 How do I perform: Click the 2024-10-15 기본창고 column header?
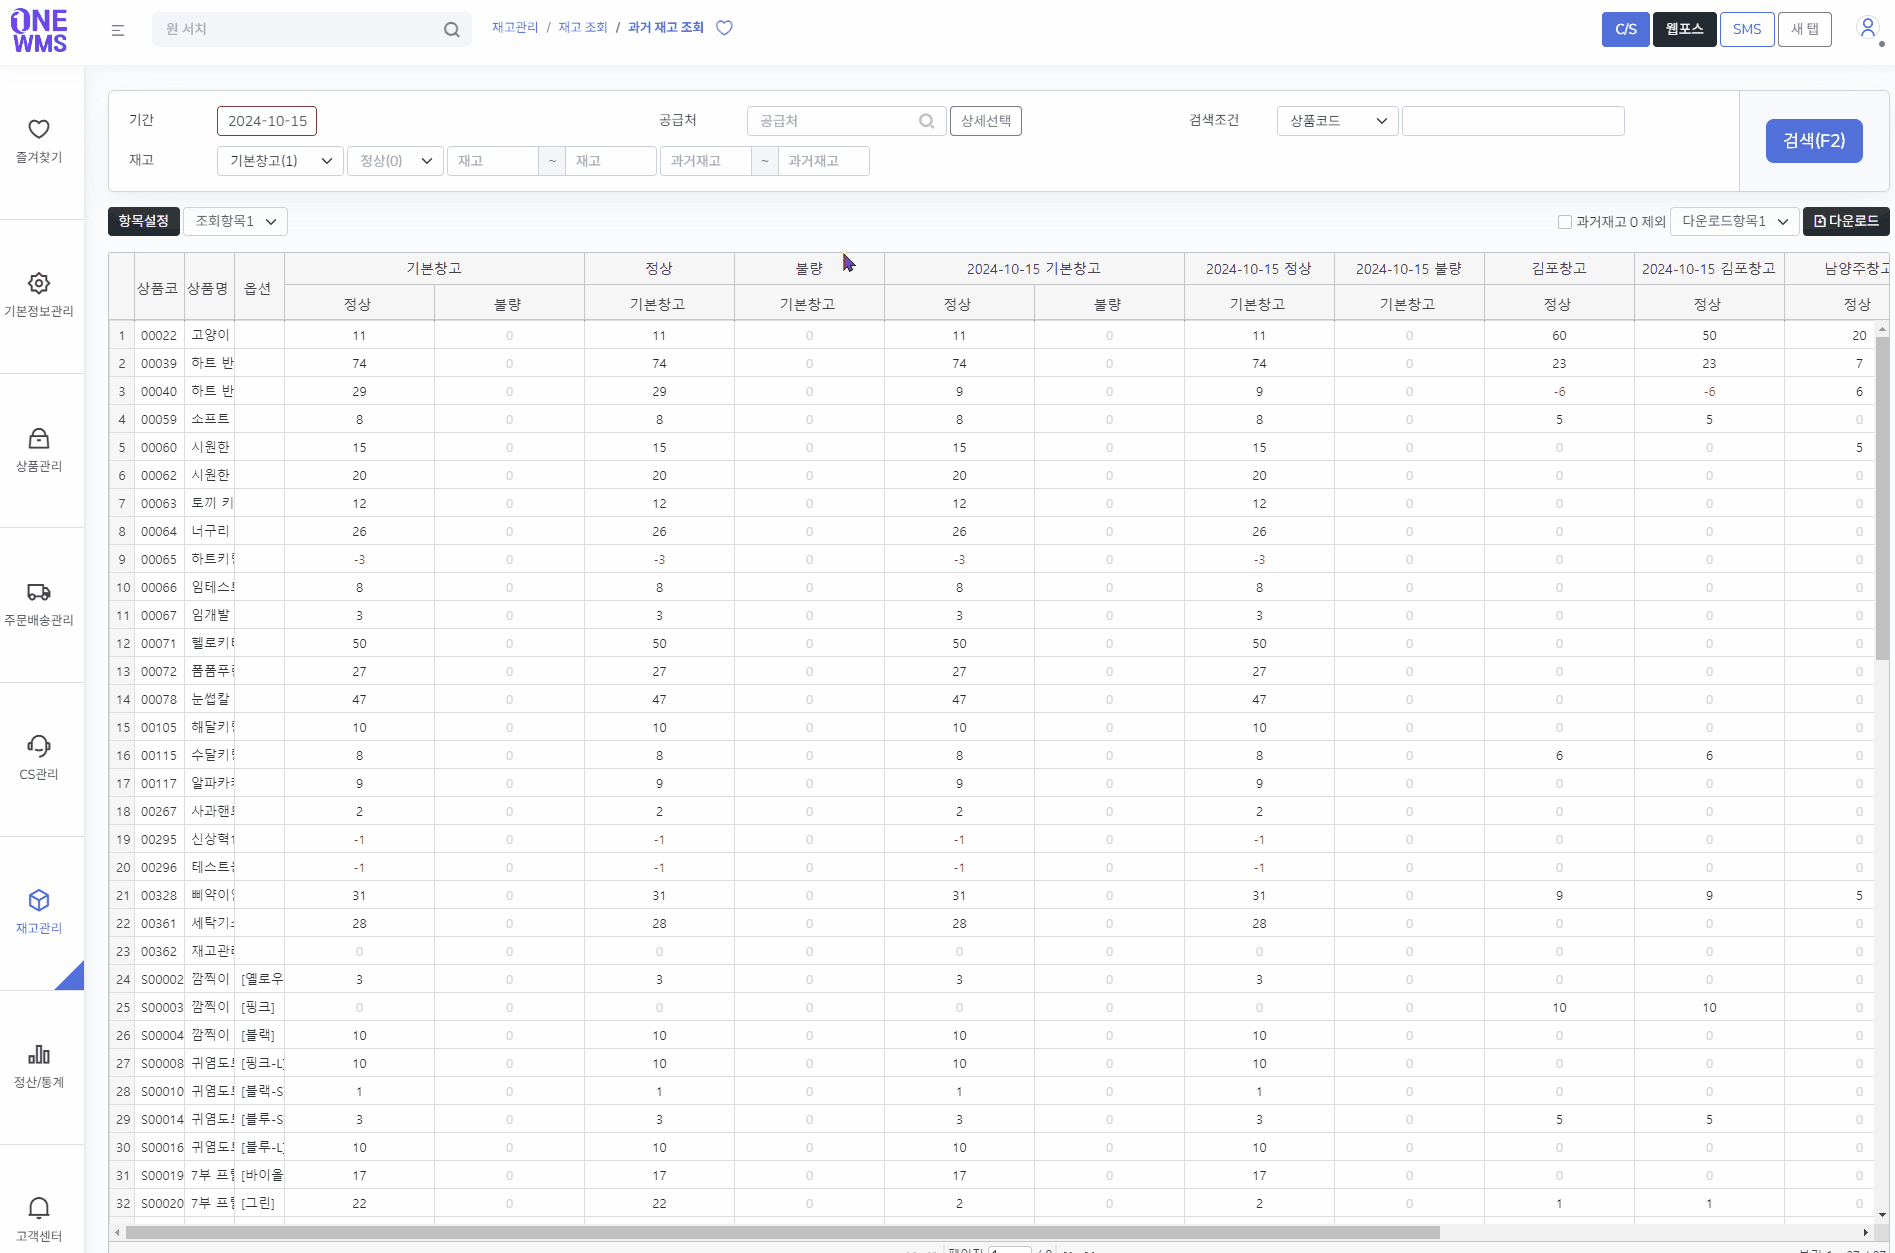tap(1034, 269)
